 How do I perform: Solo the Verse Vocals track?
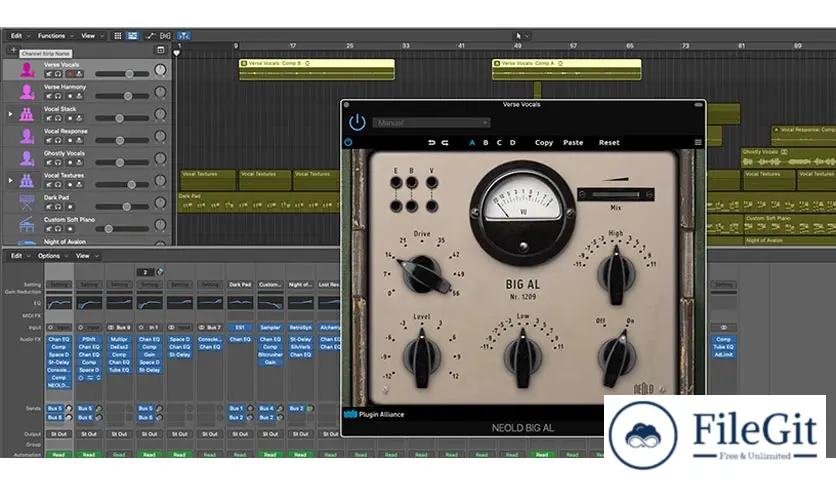pos(58,74)
